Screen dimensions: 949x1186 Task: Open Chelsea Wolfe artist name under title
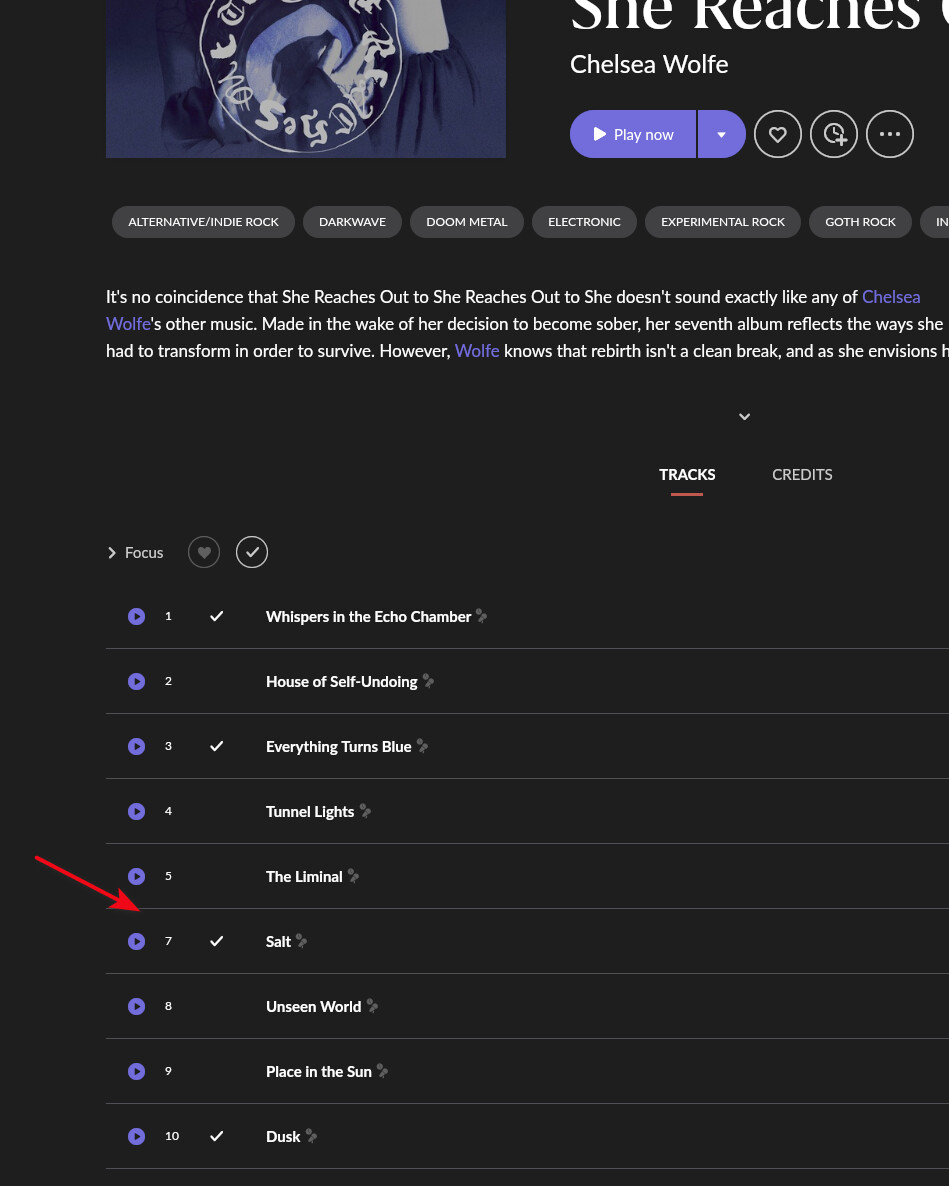click(x=649, y=64)
